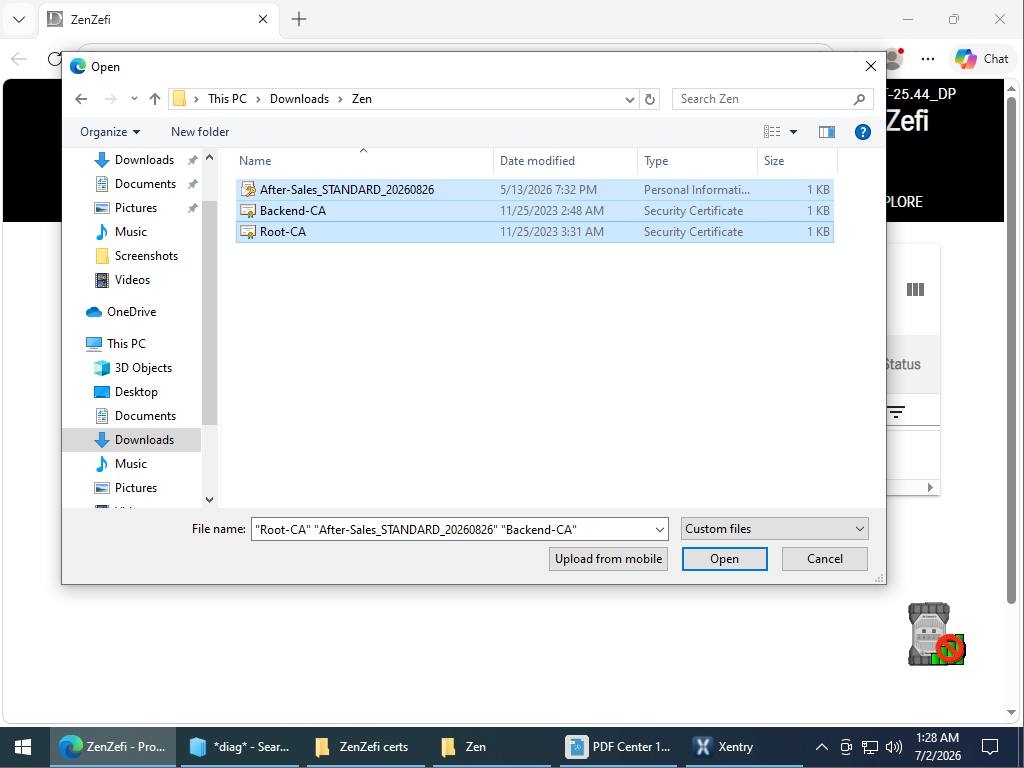Open the Organize menu

(x=110, y=132)
